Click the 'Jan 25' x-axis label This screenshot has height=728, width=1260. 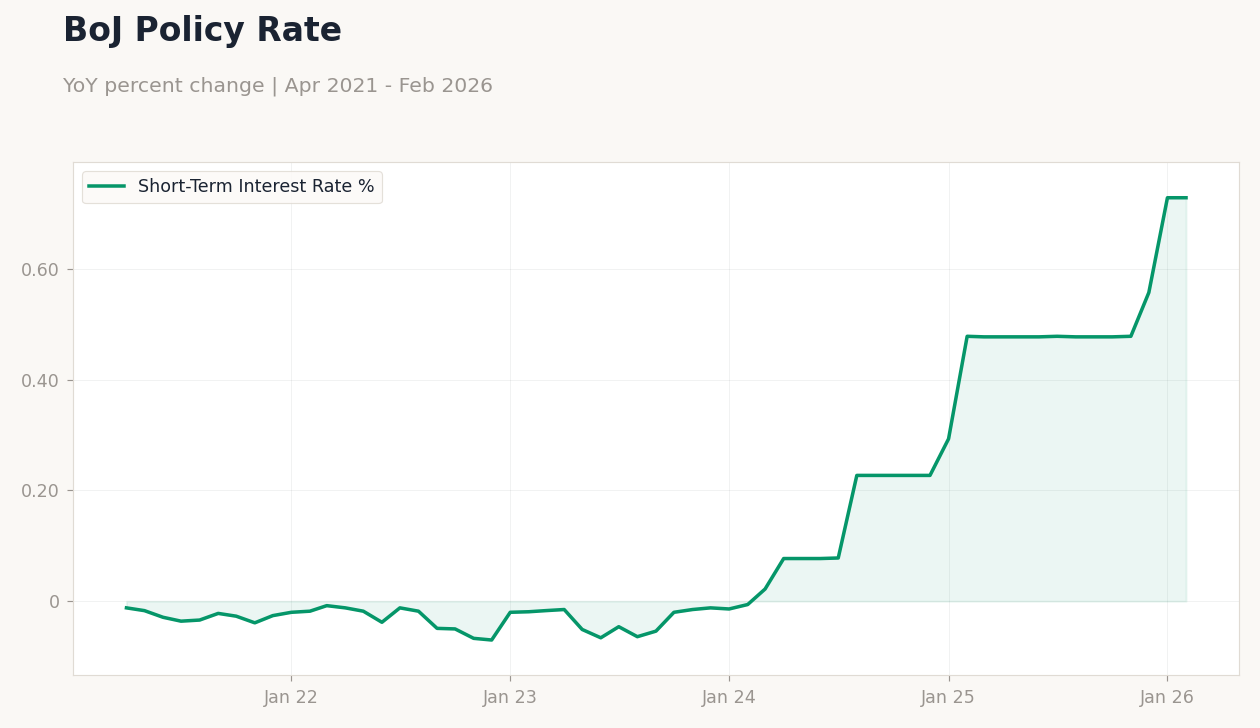tap(948, 698)
